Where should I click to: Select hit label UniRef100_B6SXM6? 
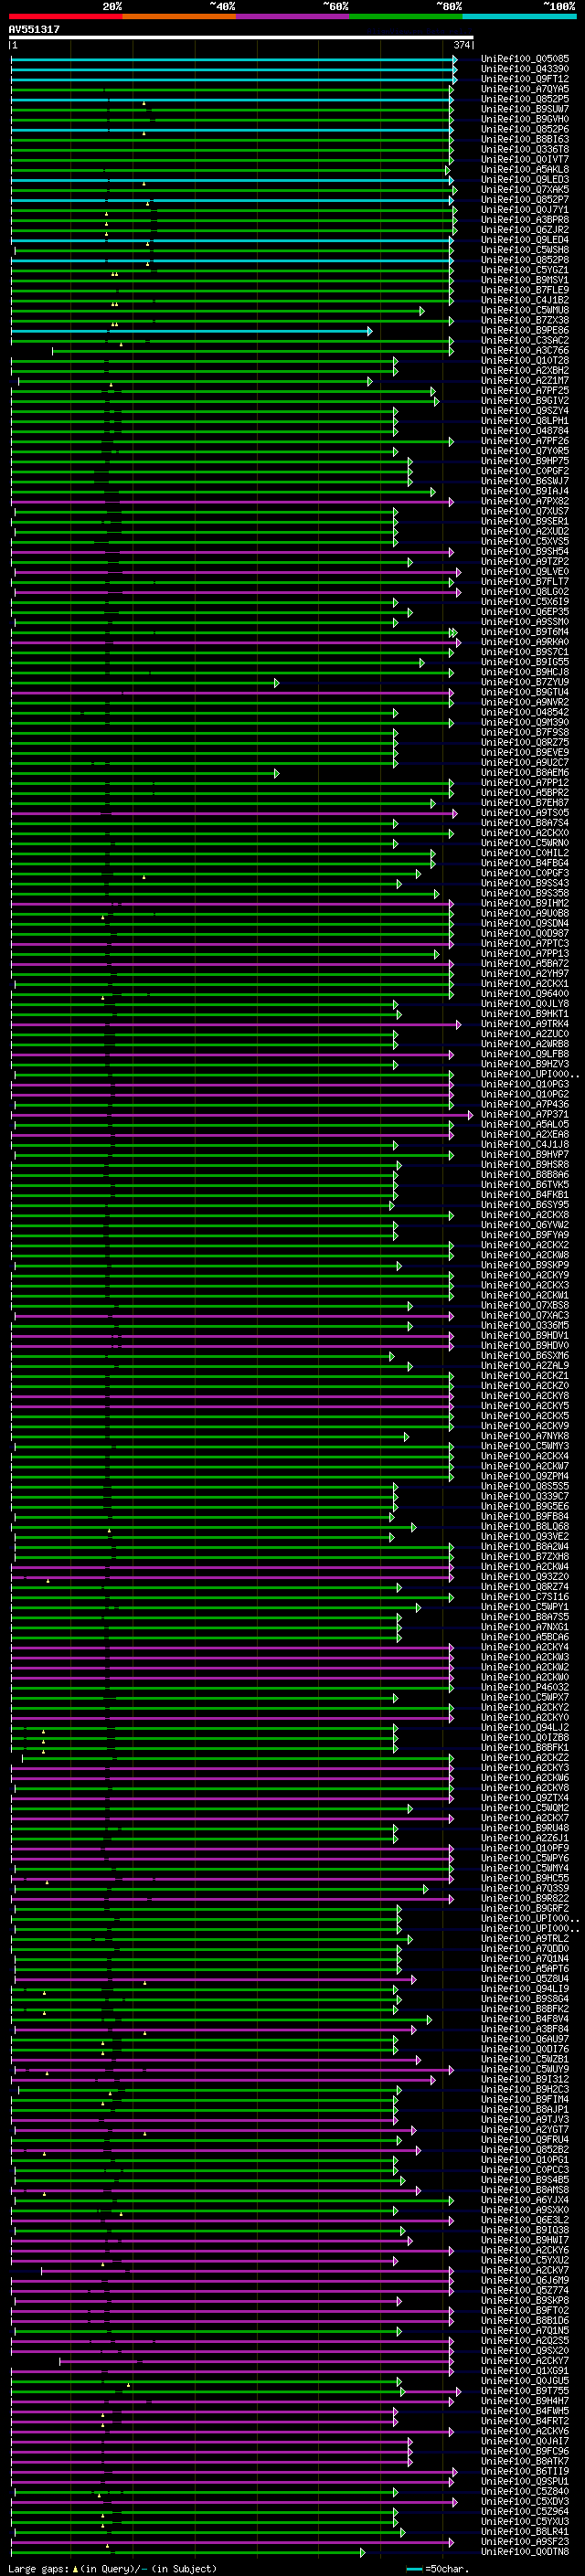(x=524, y=1356)
